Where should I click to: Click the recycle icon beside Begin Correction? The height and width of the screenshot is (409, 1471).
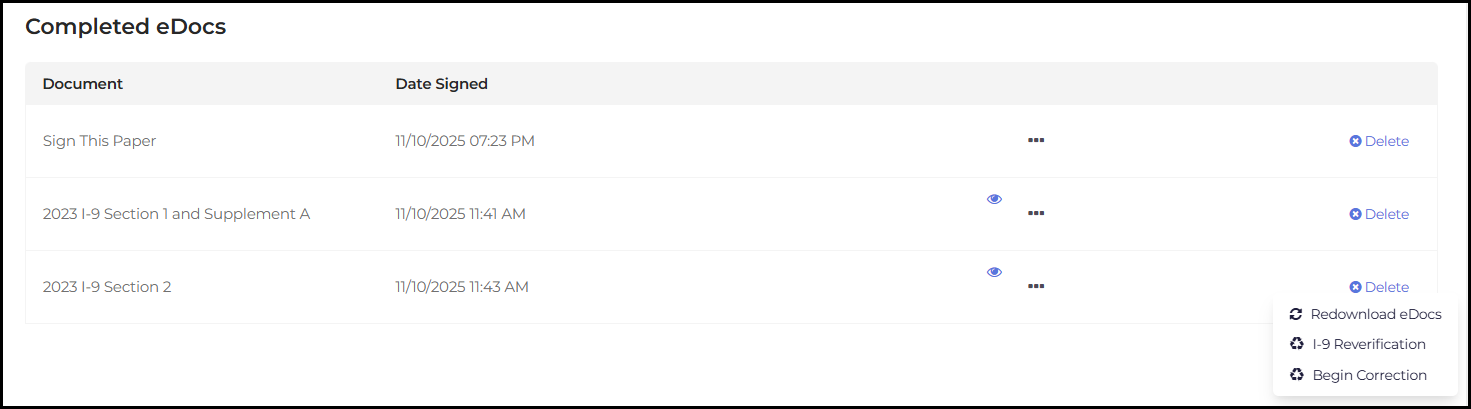tap(1297, 375)
